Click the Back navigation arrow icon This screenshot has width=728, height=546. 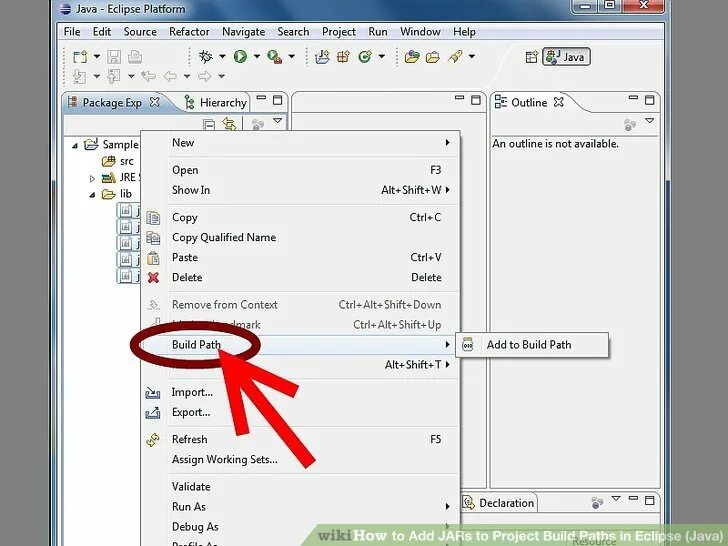[170, 76]
